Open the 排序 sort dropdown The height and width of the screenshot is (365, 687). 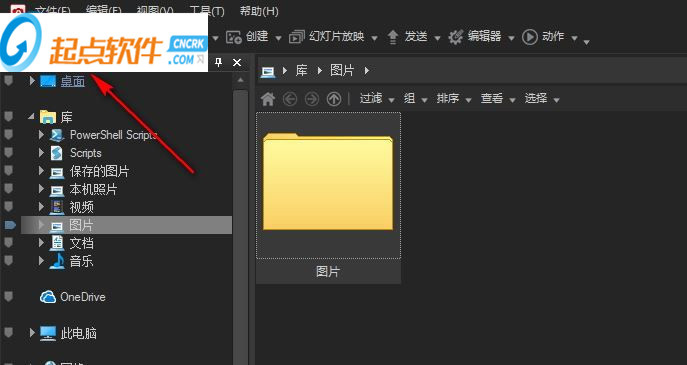coord(454,99)
